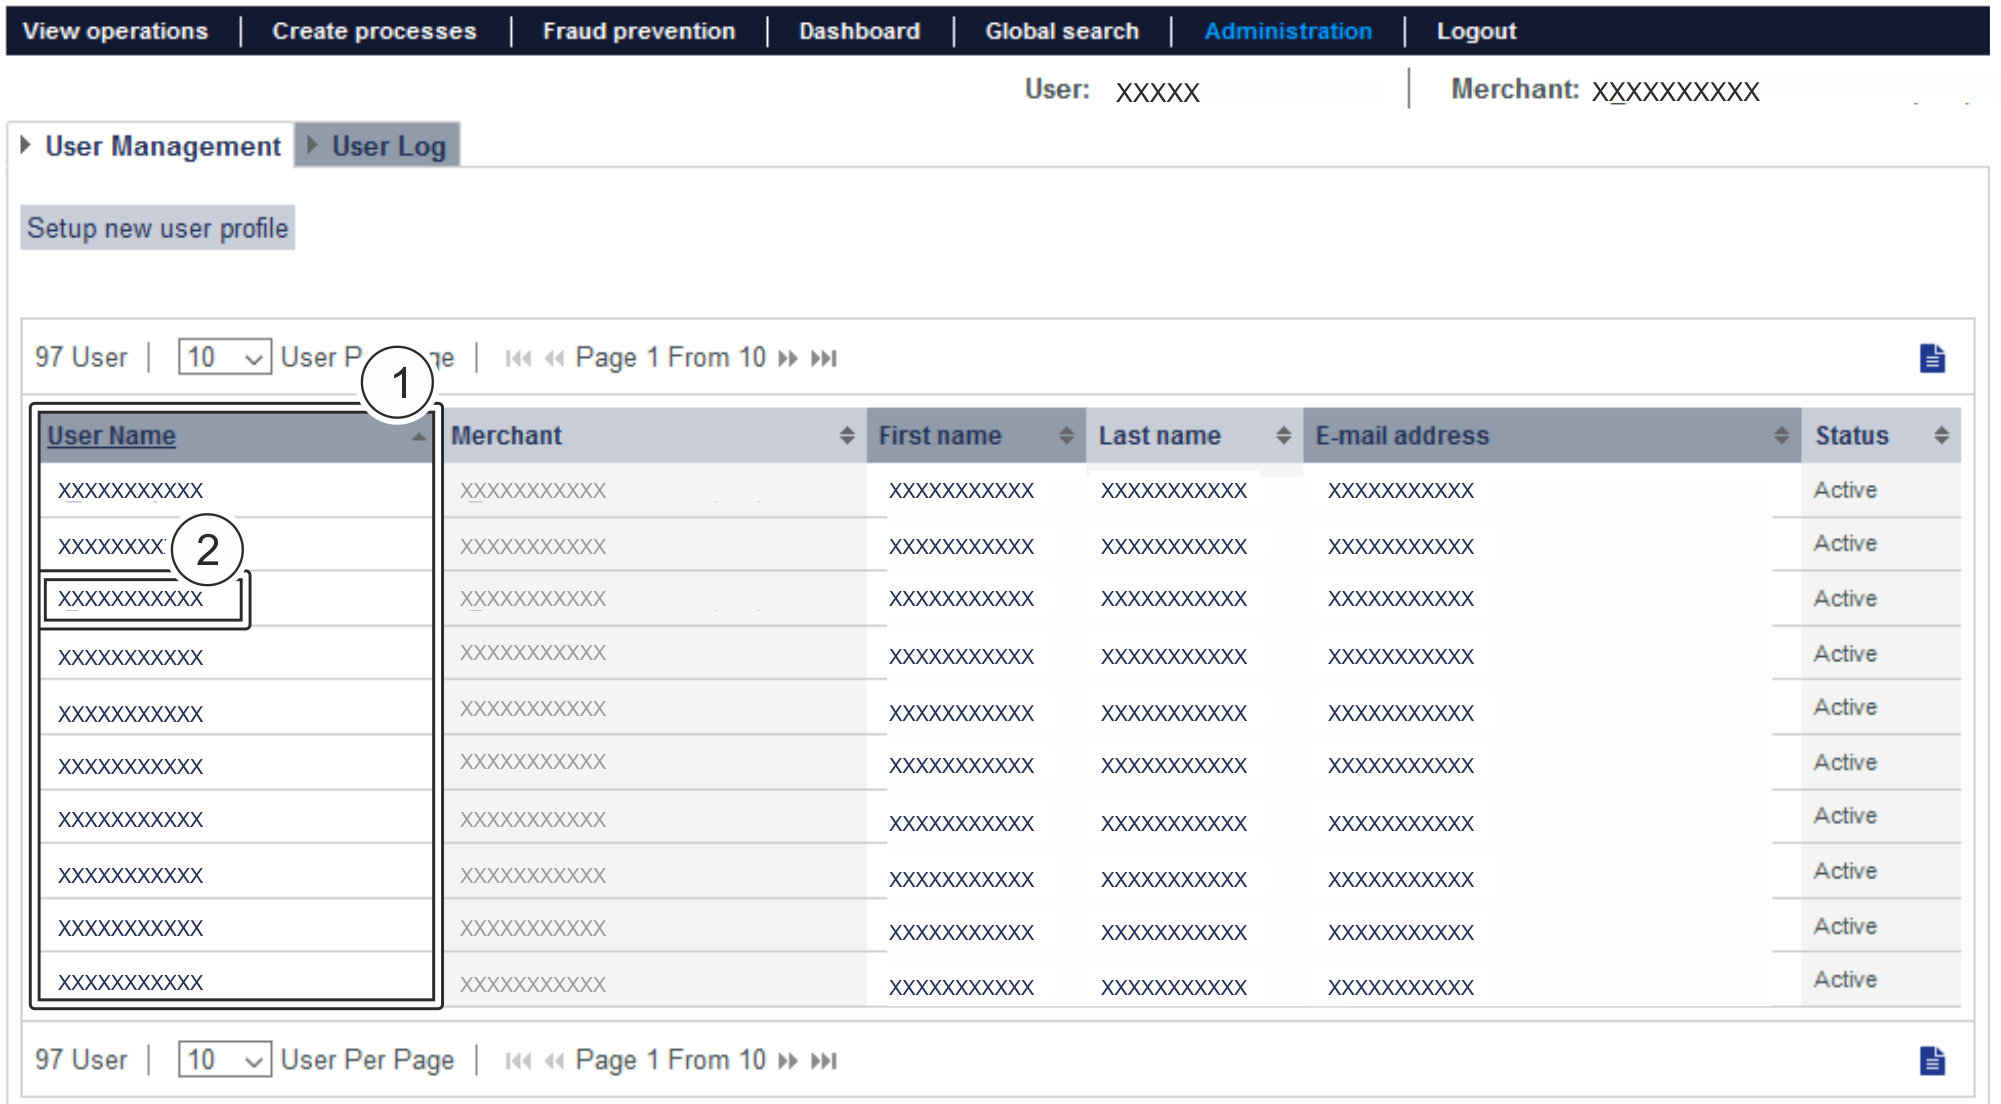Click the Logout menu item
Viewport: 2001px width, 1104px height.
[x=1476, y=31]
